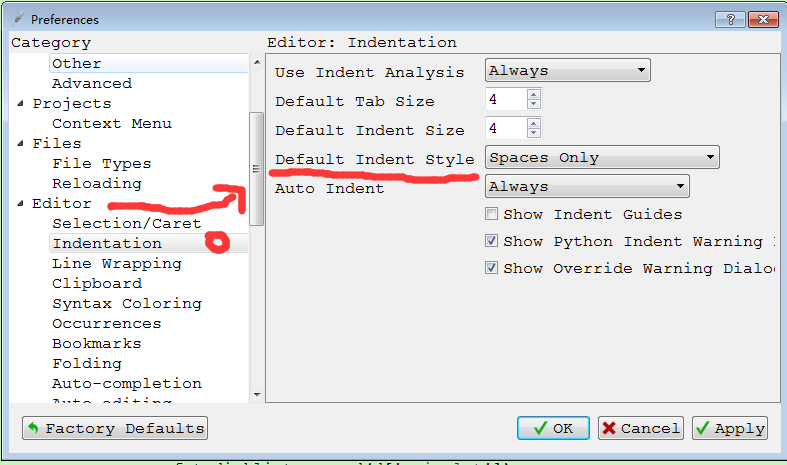Open Syntax Coloring preferences
Screen dimensions: 787x465
(x=127, y=304)
